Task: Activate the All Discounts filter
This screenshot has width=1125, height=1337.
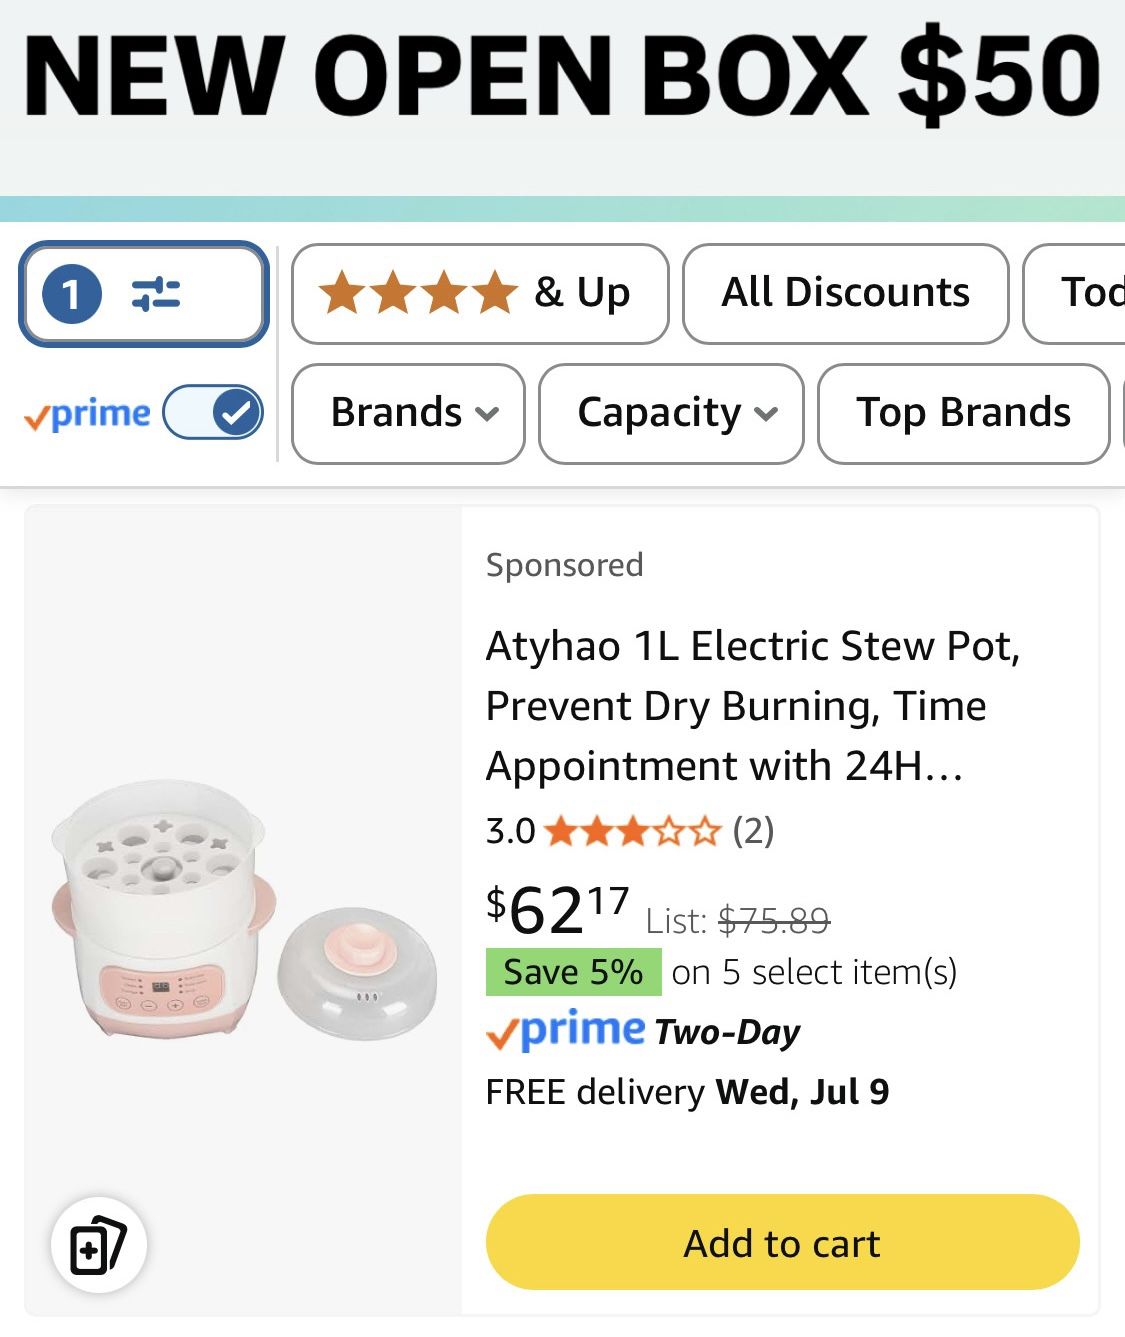Action: click(x=844, y=293)
